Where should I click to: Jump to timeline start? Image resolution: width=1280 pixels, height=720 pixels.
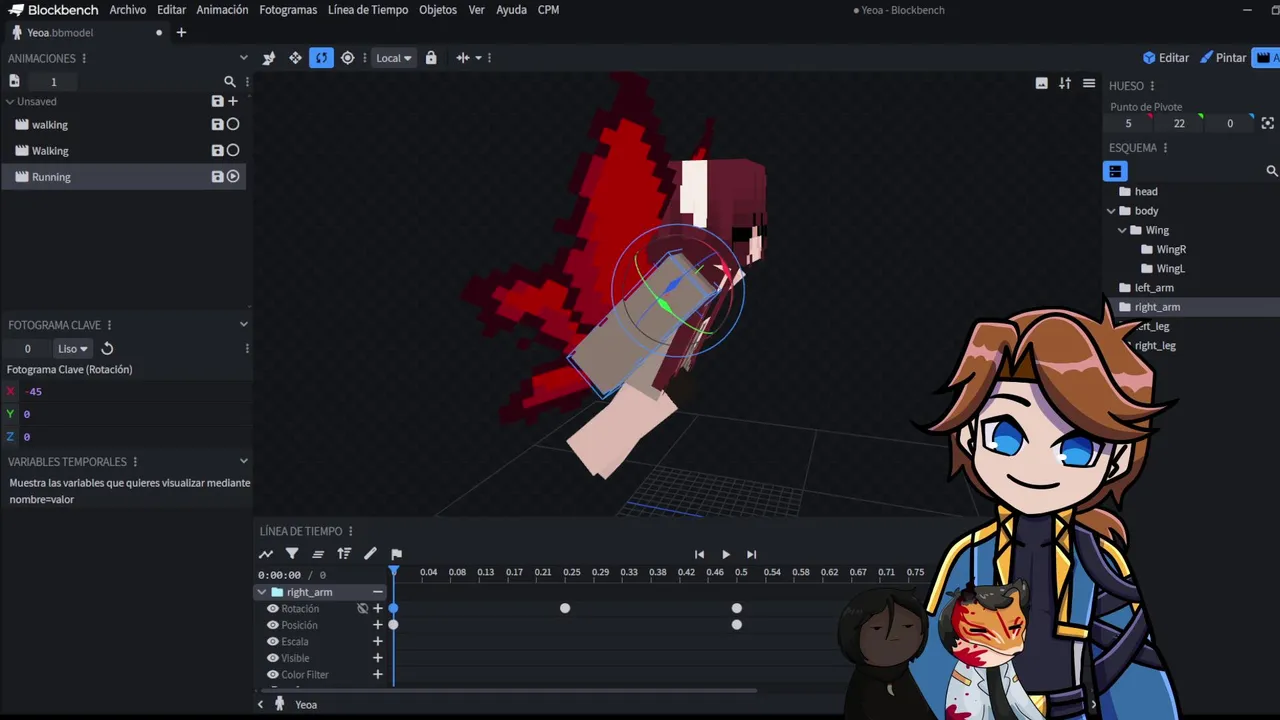pos(699,554)
